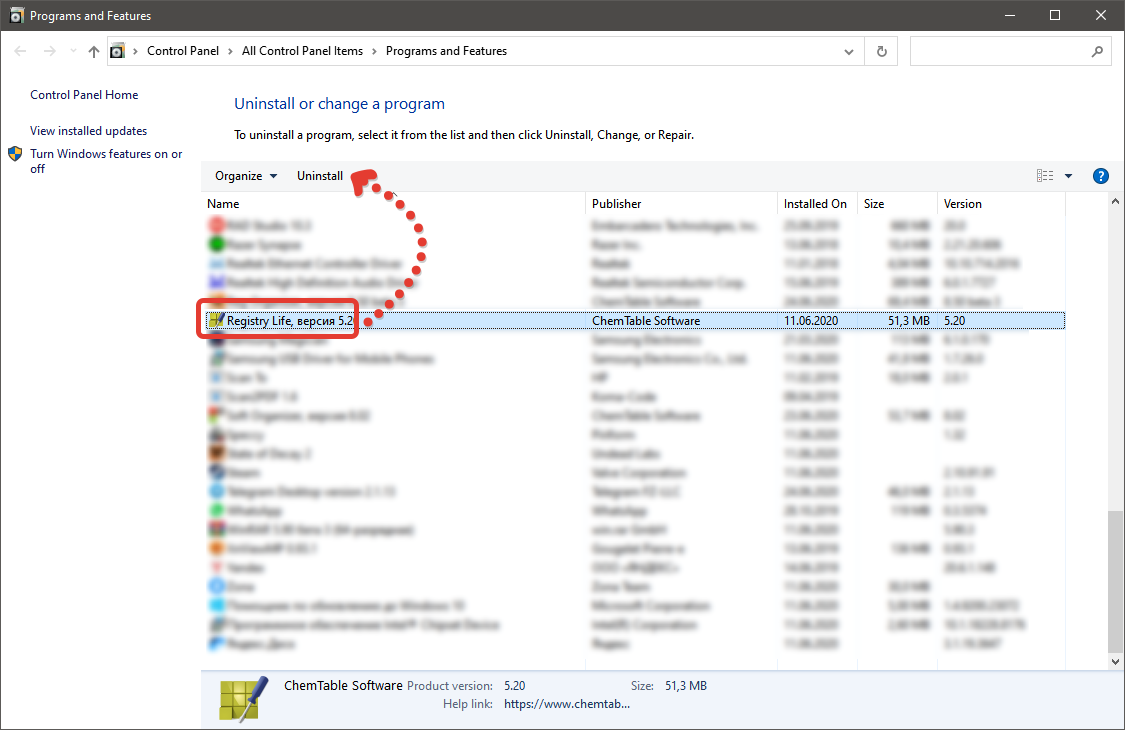Expand the address bar dropdown chevron
The image size is (1125, 730).
[848, 50]
